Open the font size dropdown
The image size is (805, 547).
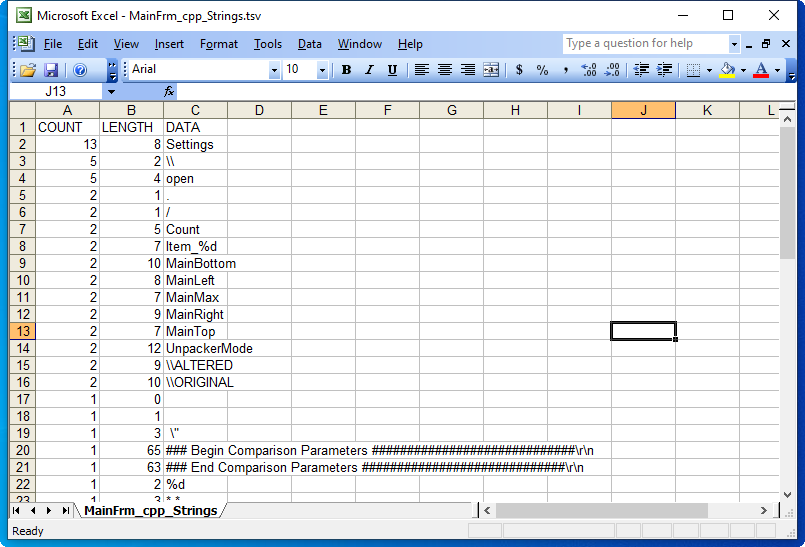click(x=322, y=70)
